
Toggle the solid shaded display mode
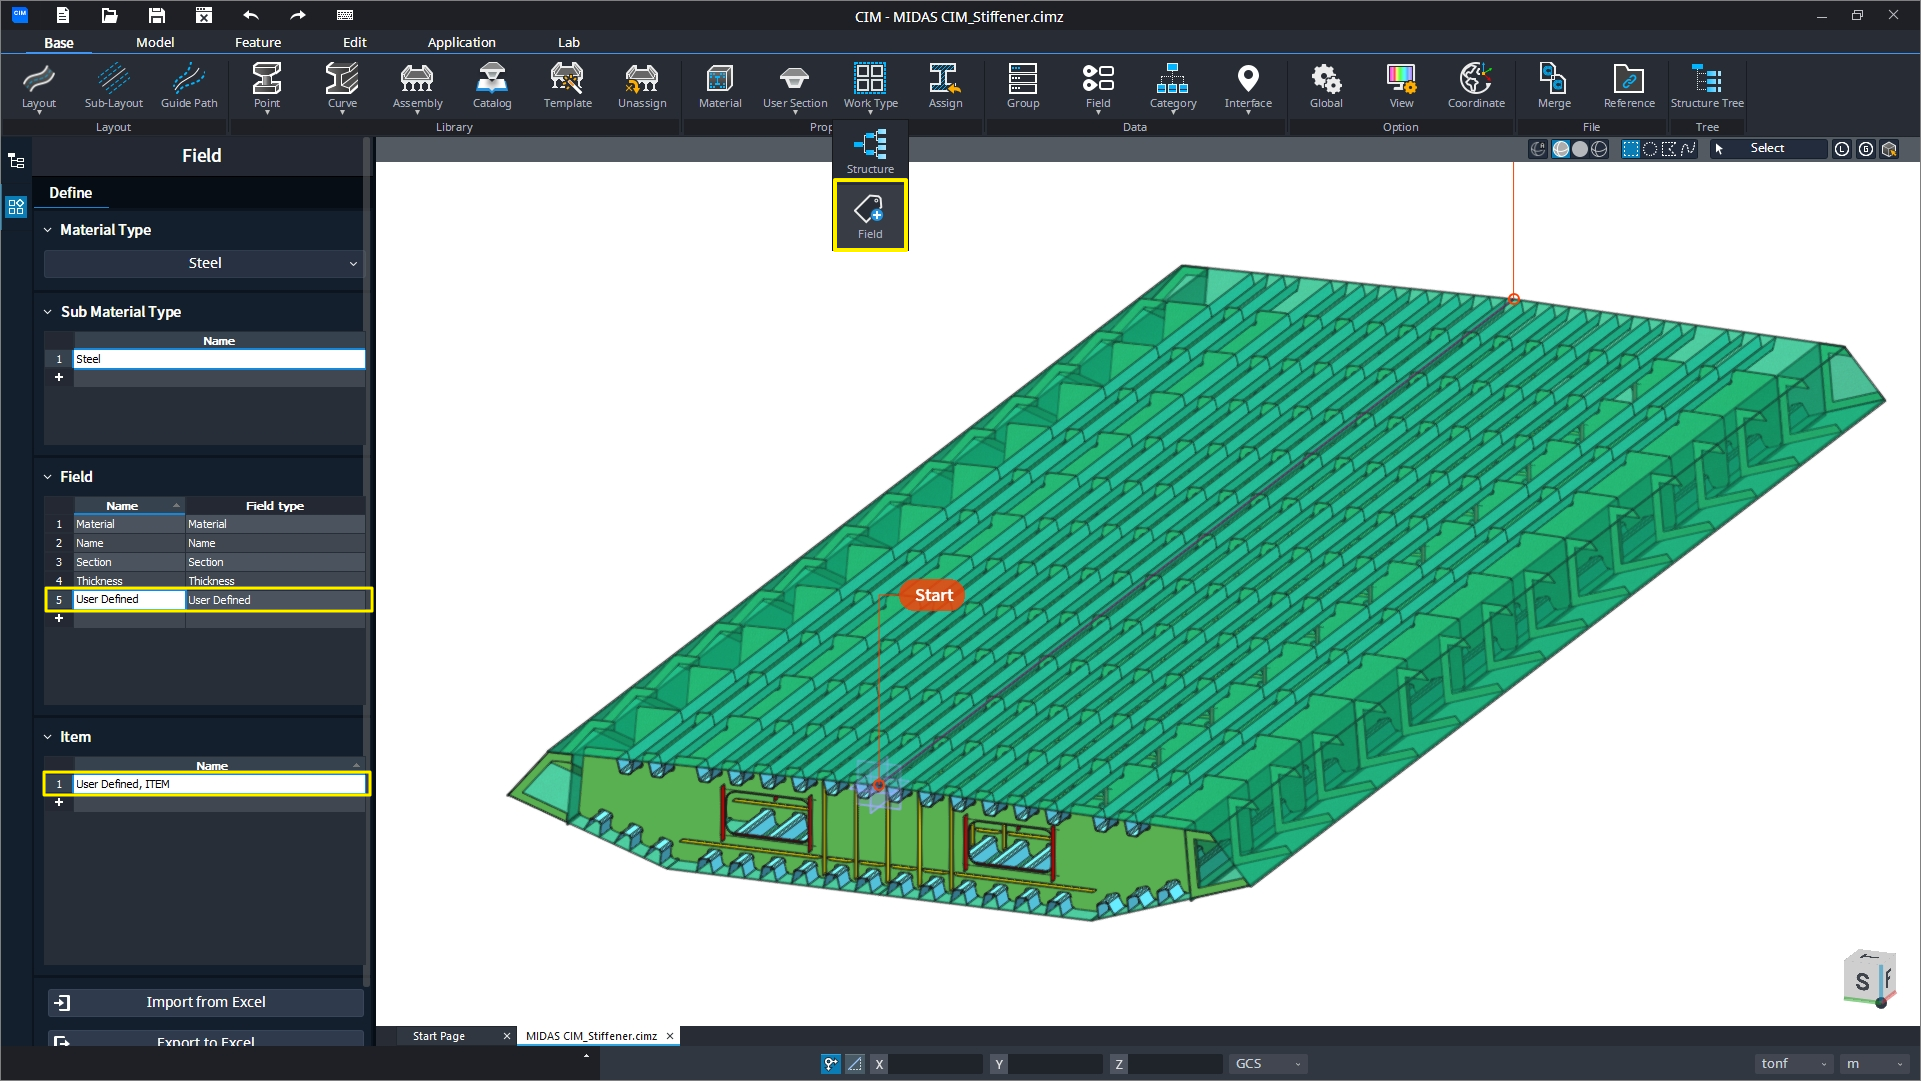click(1580, 149)
